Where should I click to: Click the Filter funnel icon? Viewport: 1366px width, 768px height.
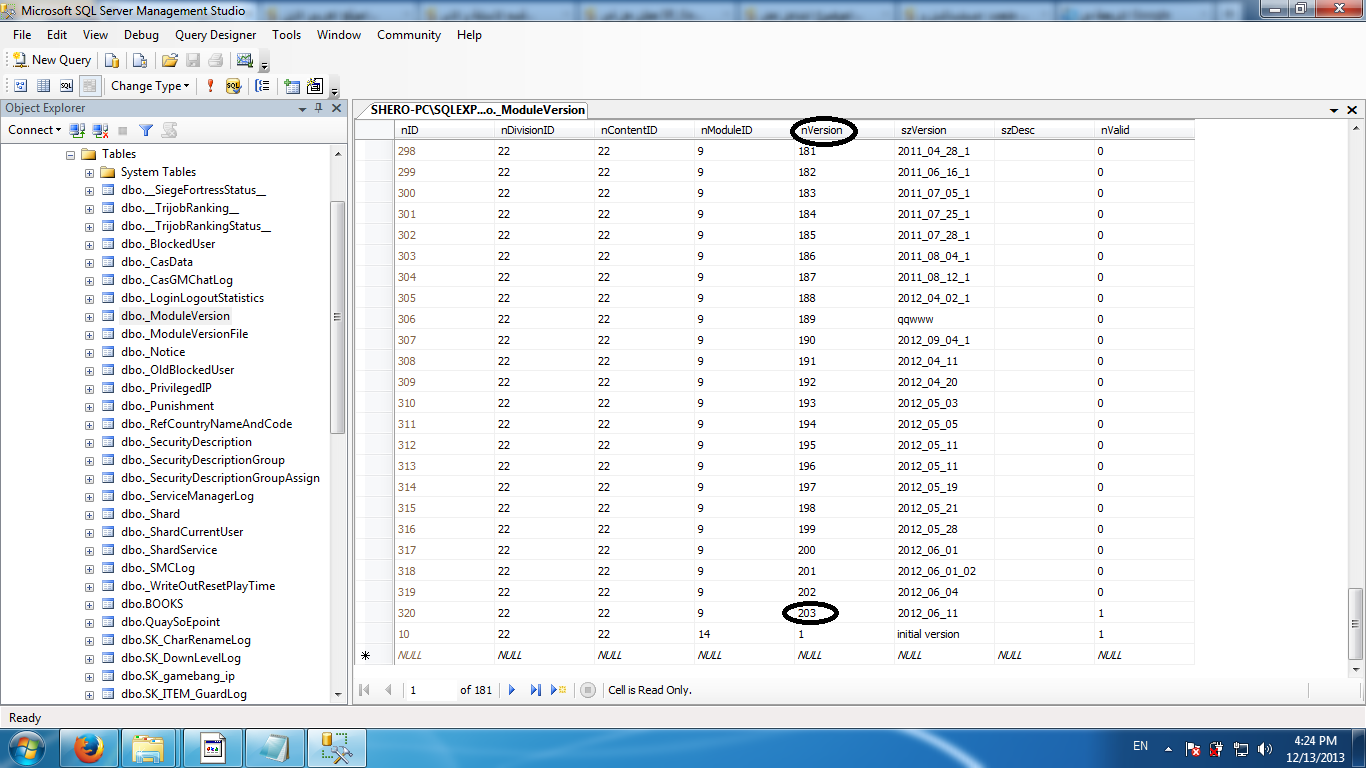(x=146, y=130)
